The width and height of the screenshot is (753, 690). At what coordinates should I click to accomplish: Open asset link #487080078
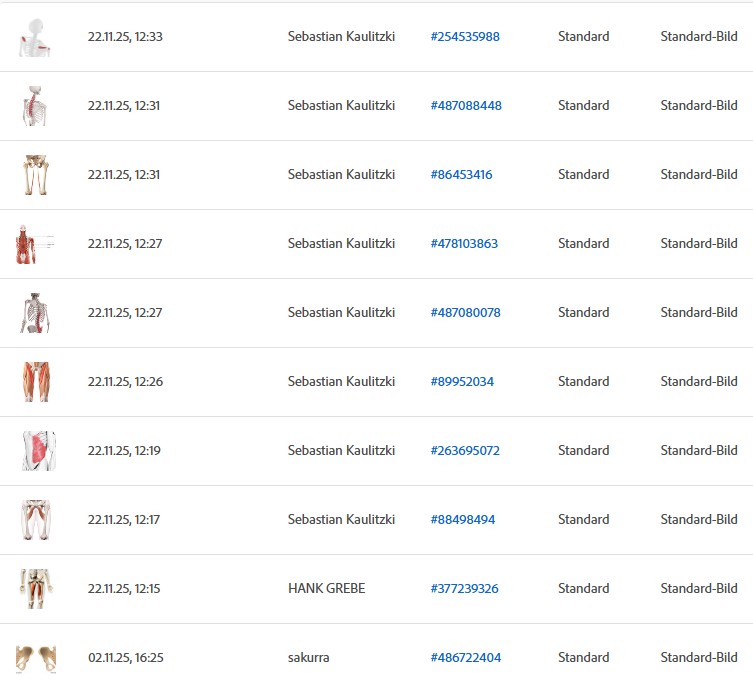(x=465, y=313)
